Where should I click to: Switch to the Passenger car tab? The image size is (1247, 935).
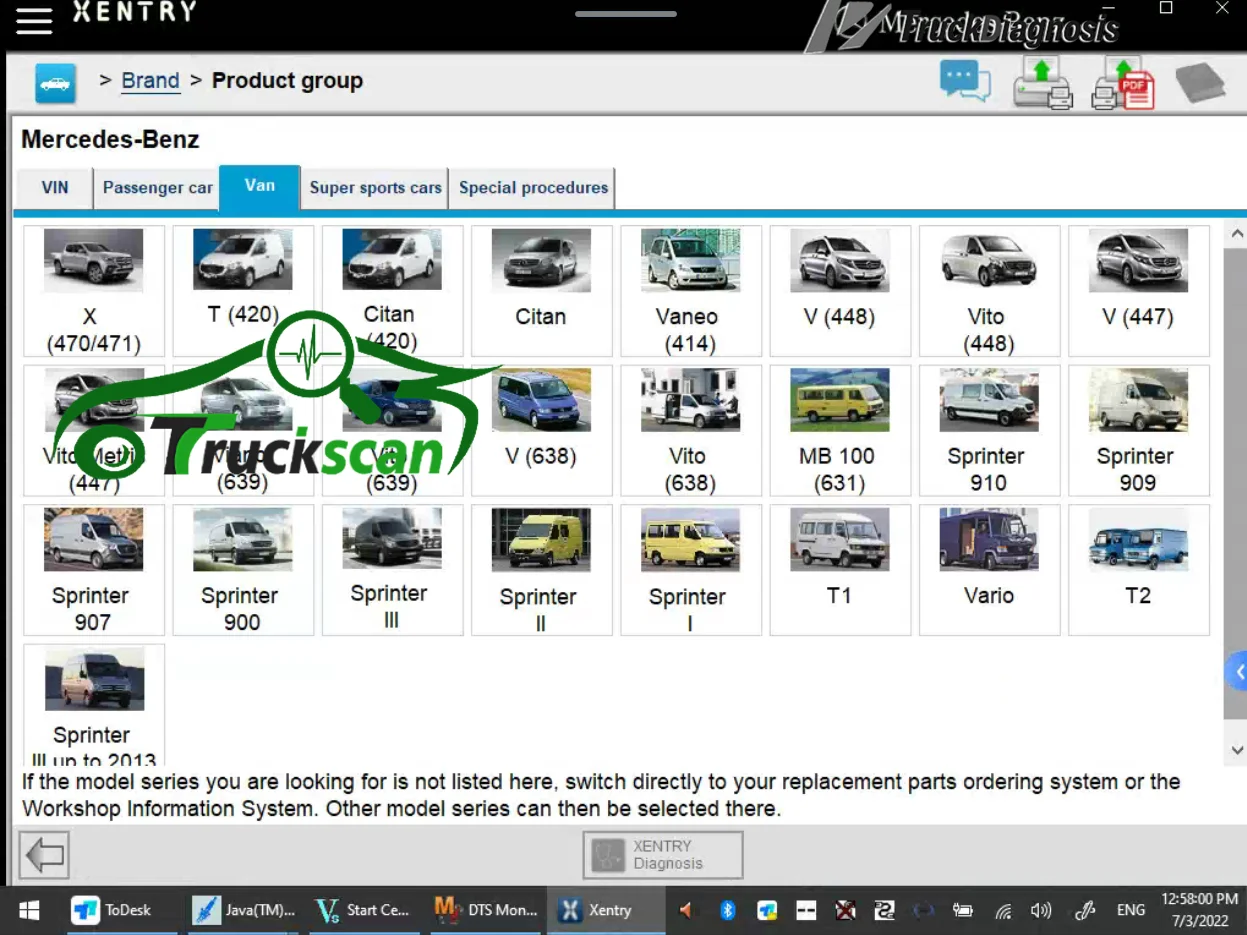tap(157, 188)
